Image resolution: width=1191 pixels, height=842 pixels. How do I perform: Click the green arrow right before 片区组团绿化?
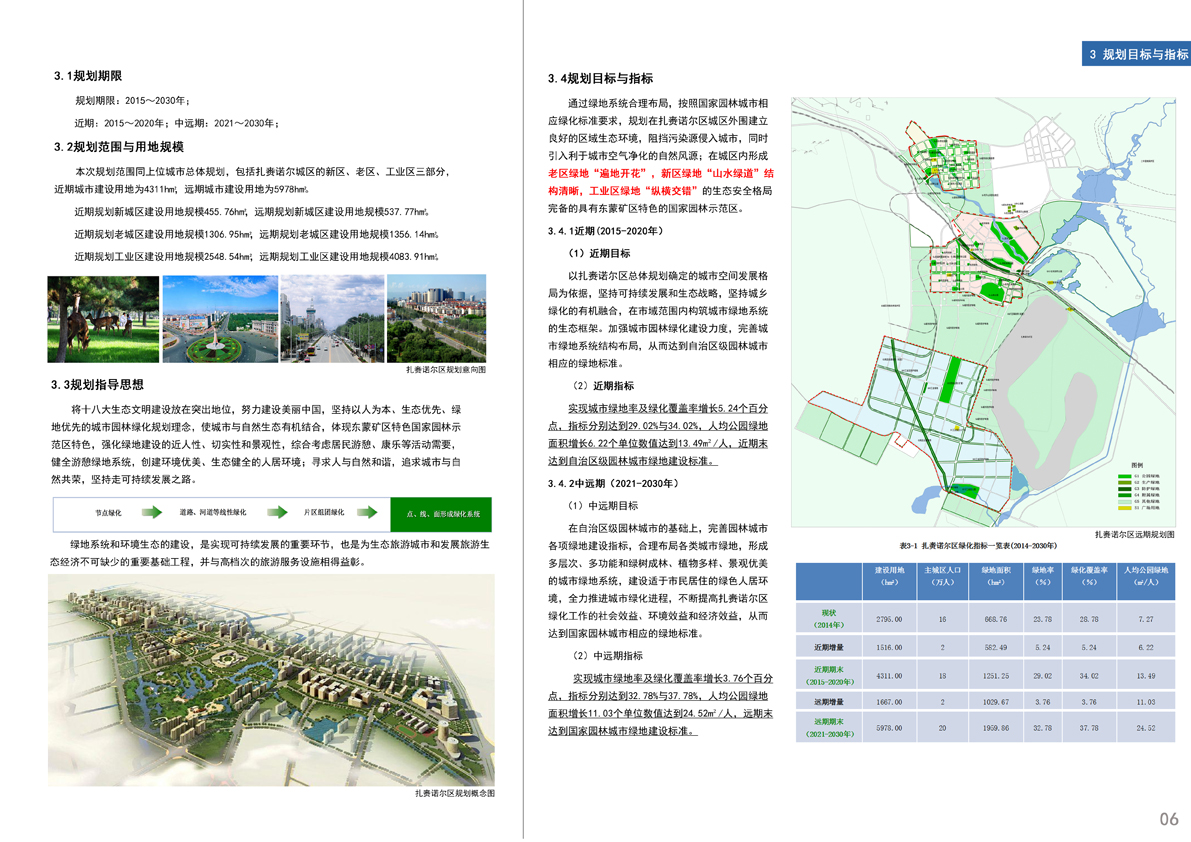click(276, 512)
